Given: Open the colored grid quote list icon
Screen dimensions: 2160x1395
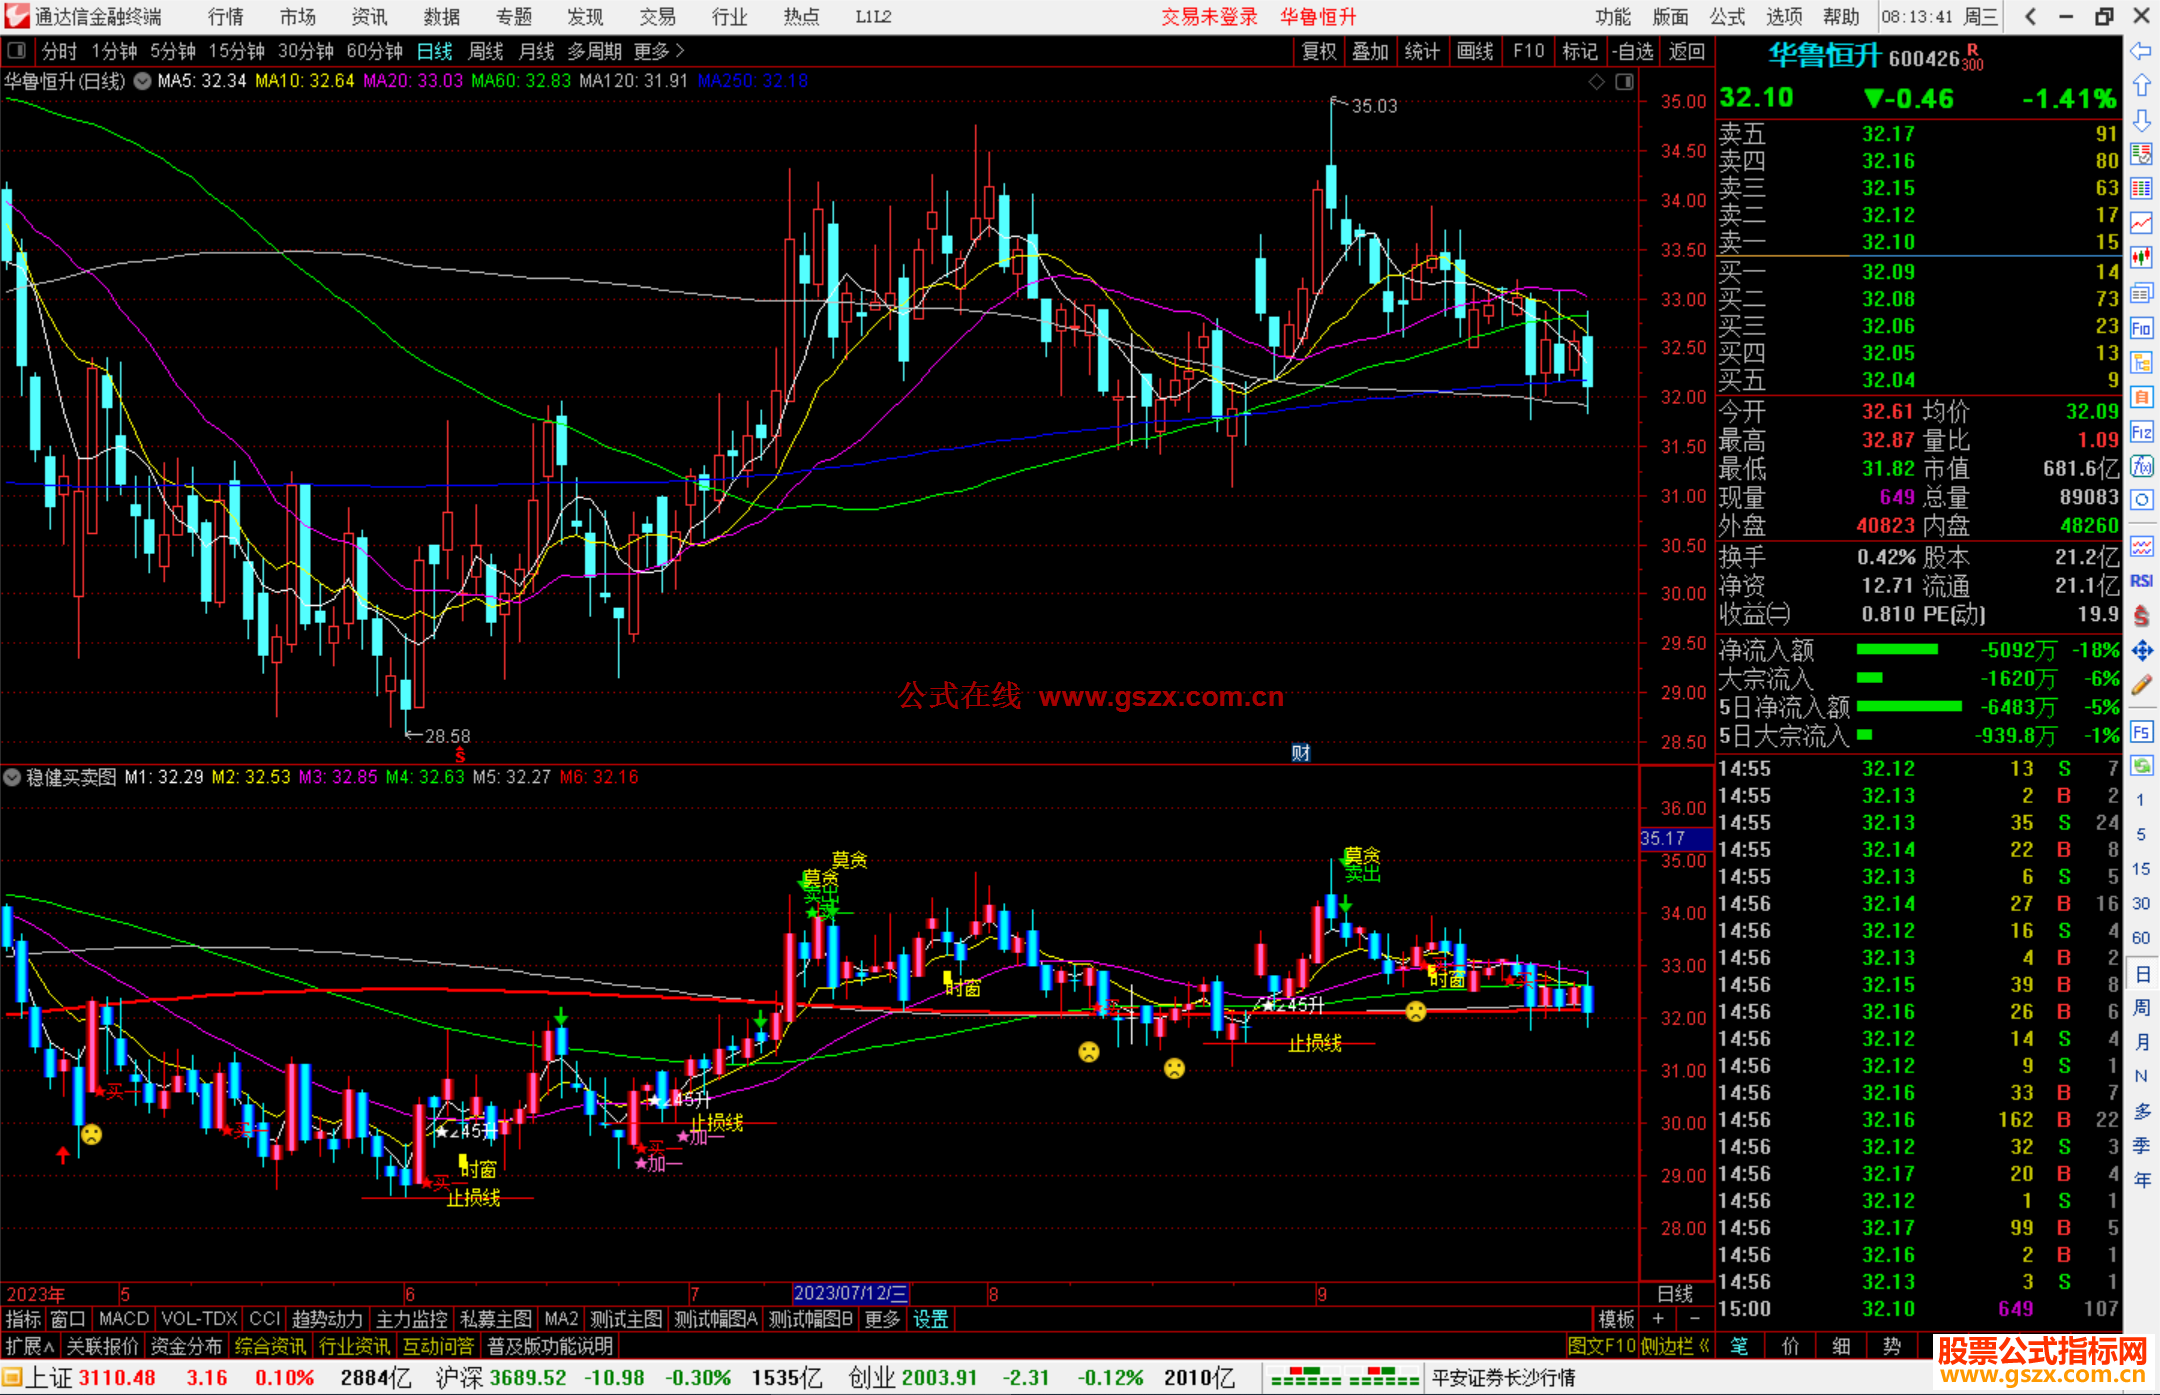Looking at the screenshot, I should click(2141, 189).
